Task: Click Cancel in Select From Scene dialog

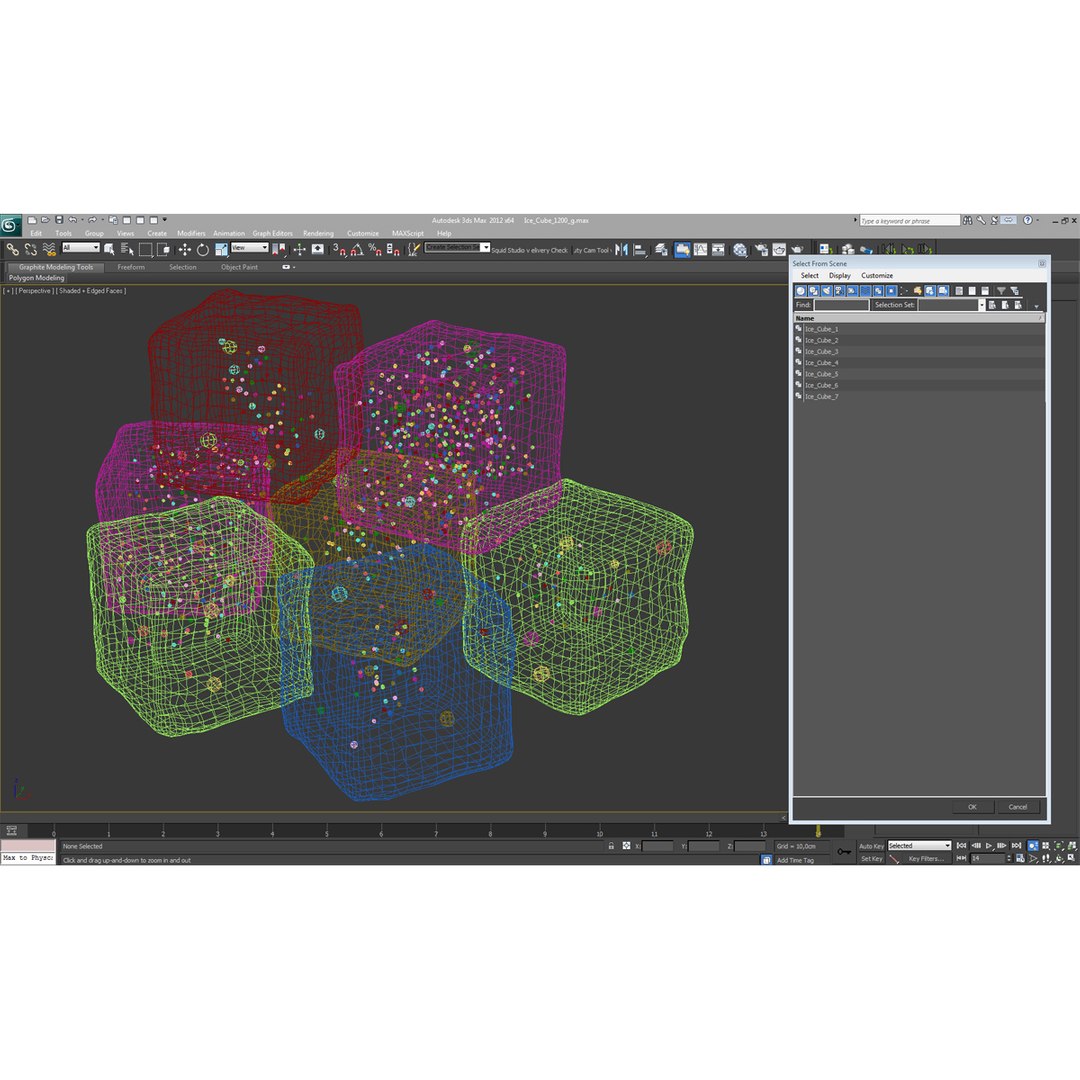Action: [1018, 807]
